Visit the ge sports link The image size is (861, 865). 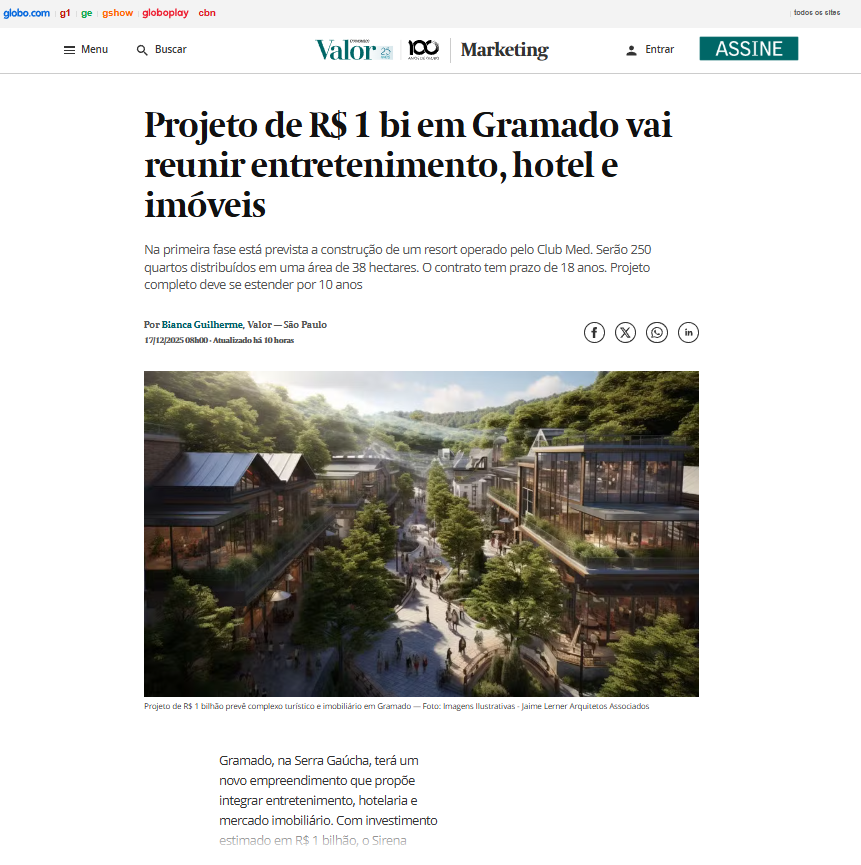click(x=87, y=13)
